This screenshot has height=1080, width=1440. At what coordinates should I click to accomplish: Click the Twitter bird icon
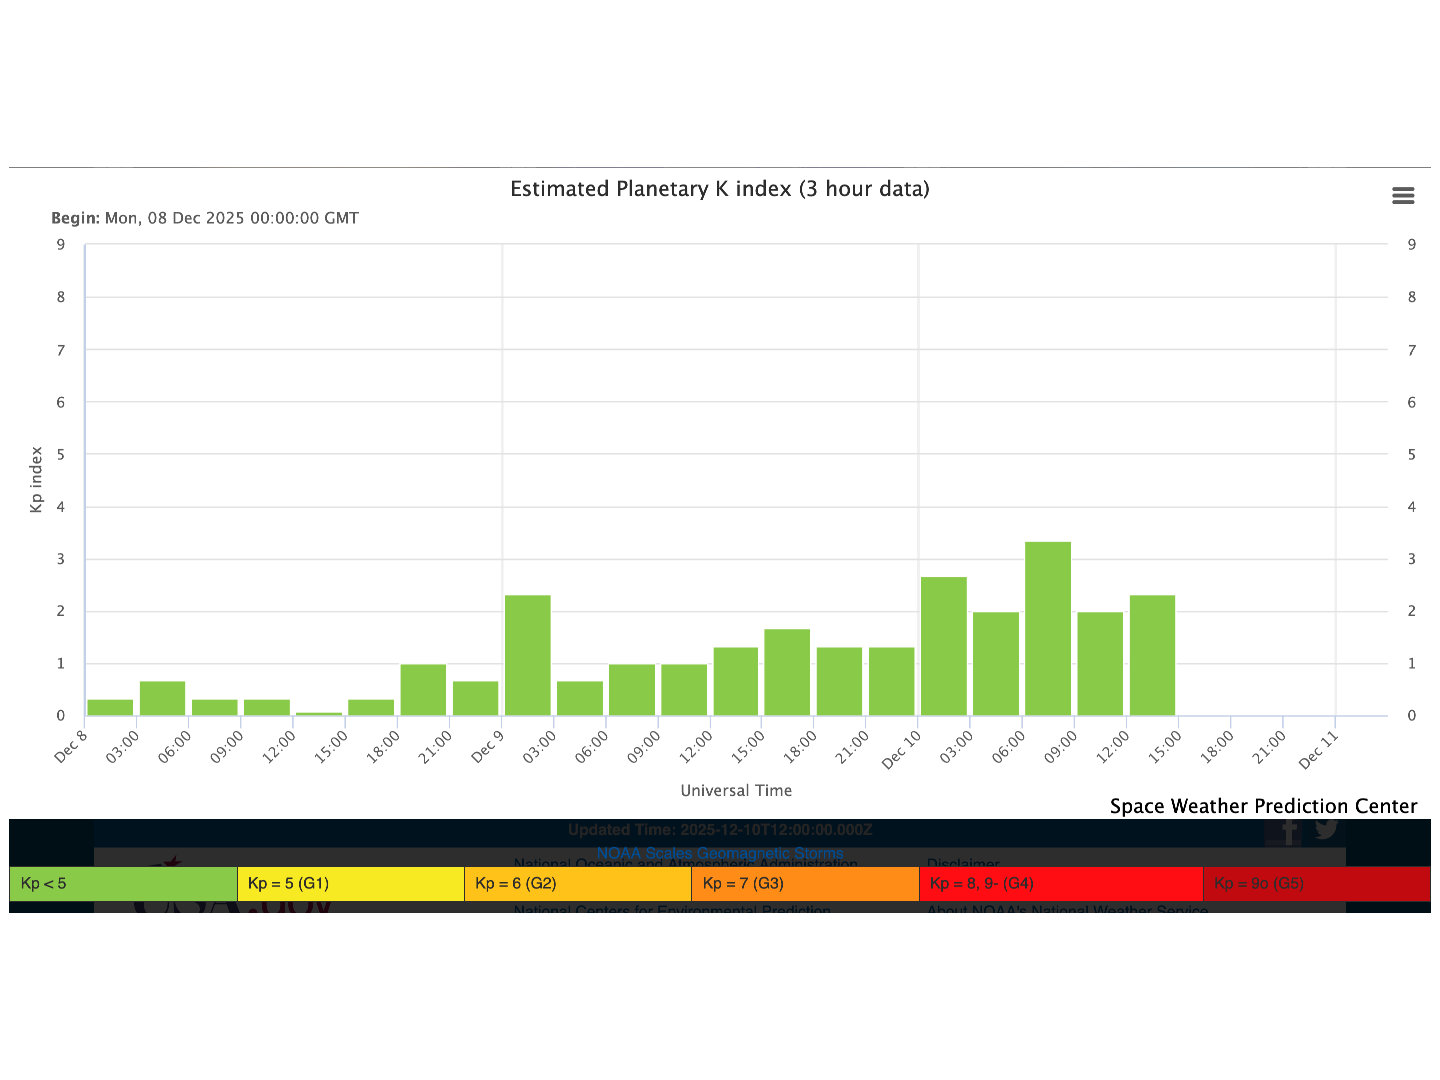point(1326,829)
